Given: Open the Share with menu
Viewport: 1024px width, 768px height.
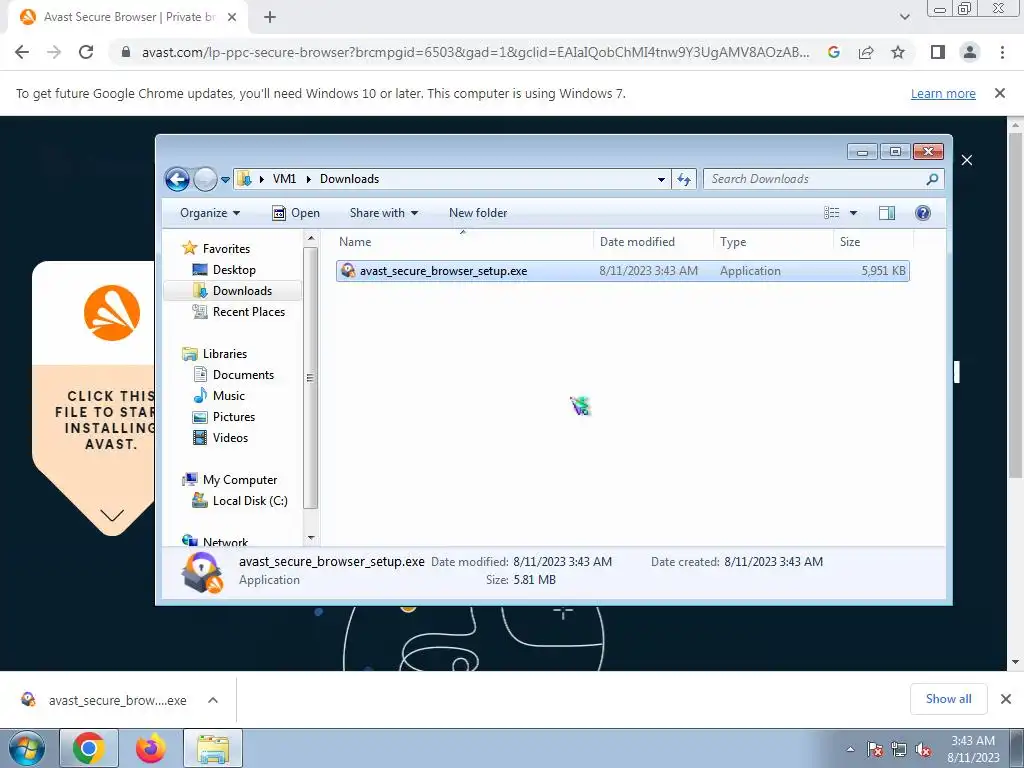Looking at the screenshot, I should pos(384,213).
